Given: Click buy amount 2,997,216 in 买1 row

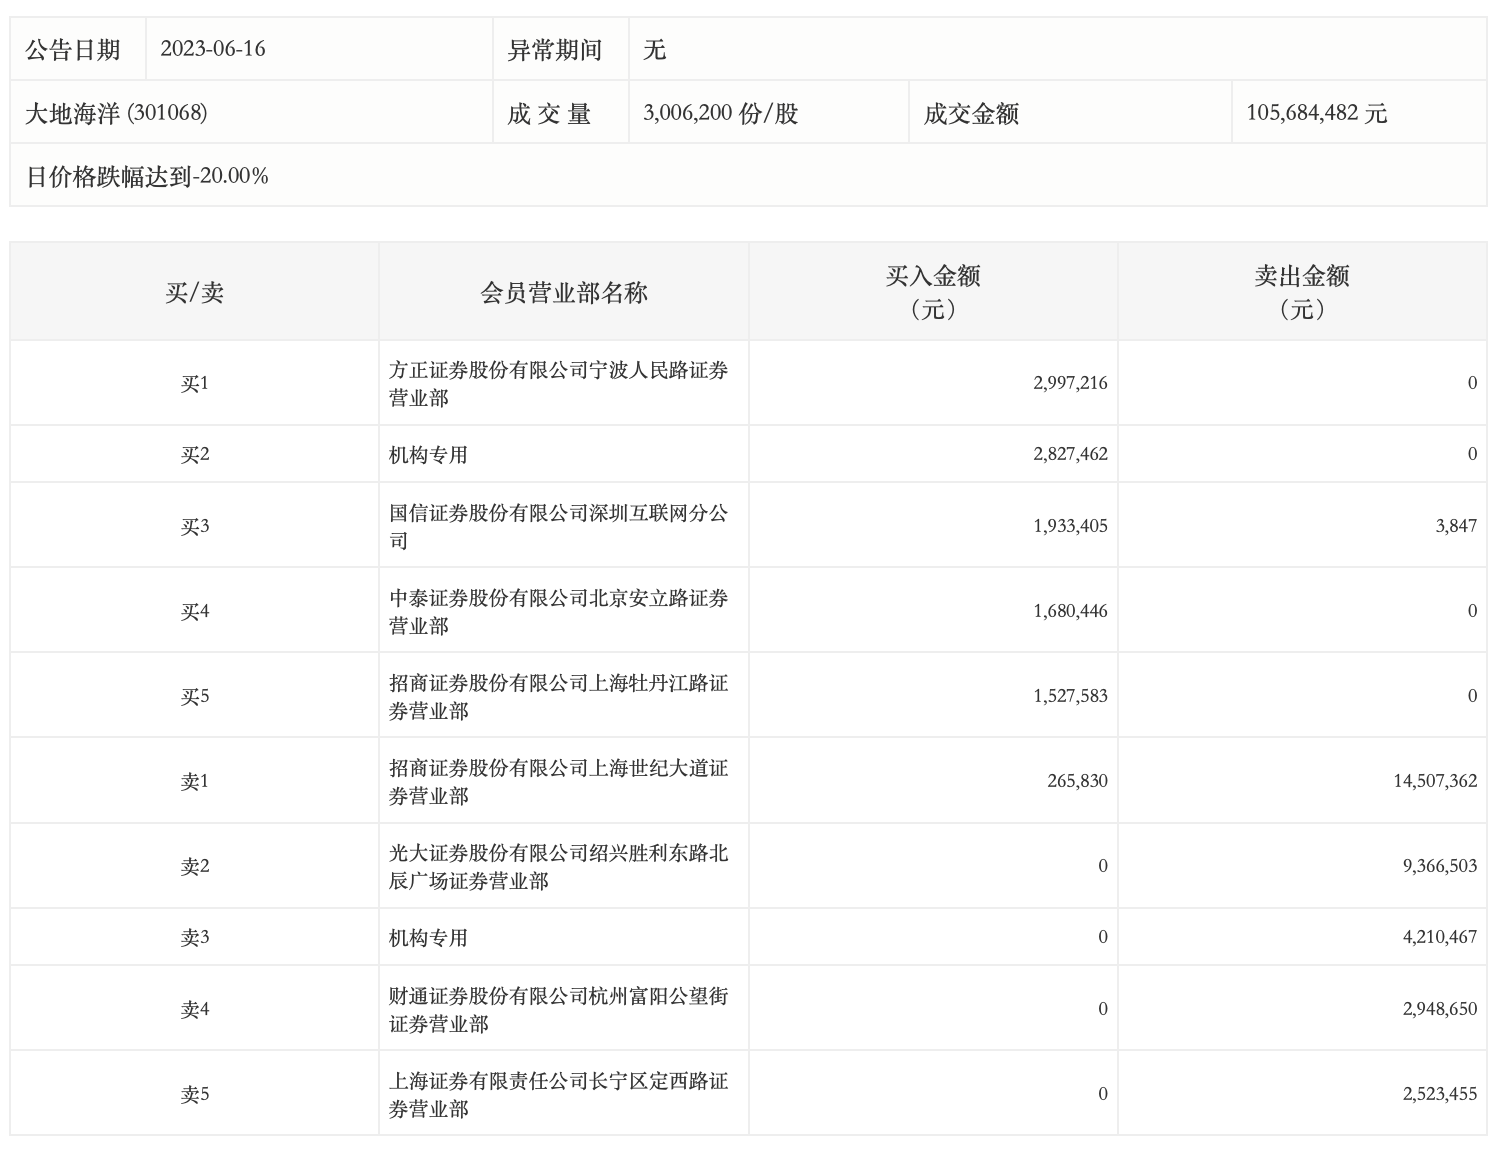Looking at the screenshot, I should coord(1070,383).
